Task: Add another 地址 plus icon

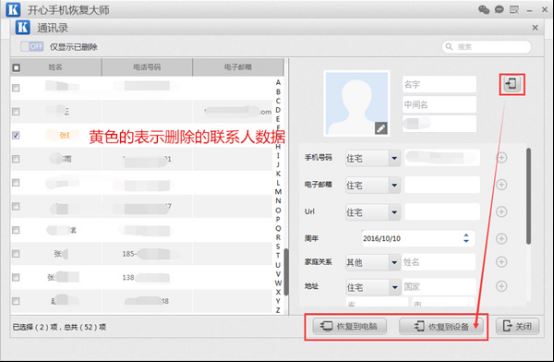Action: coord(502,286)
